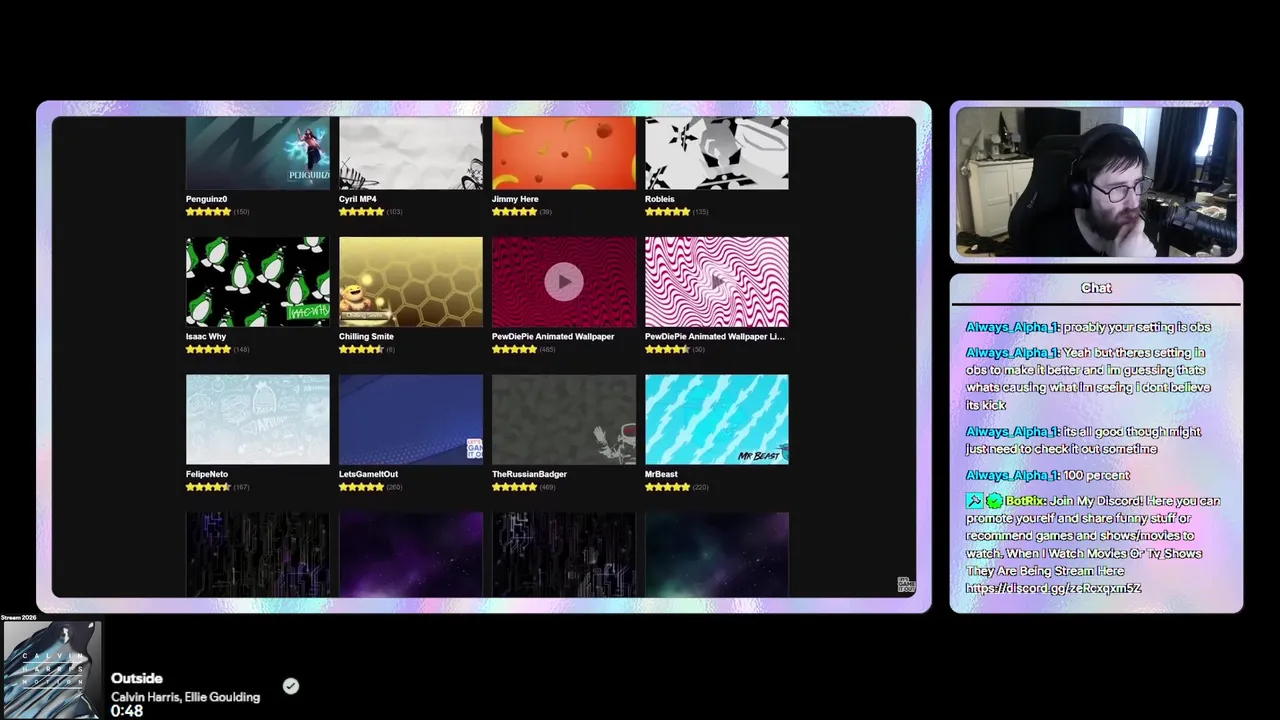Click the star rating under FelipeNeto

pos(208,487)
